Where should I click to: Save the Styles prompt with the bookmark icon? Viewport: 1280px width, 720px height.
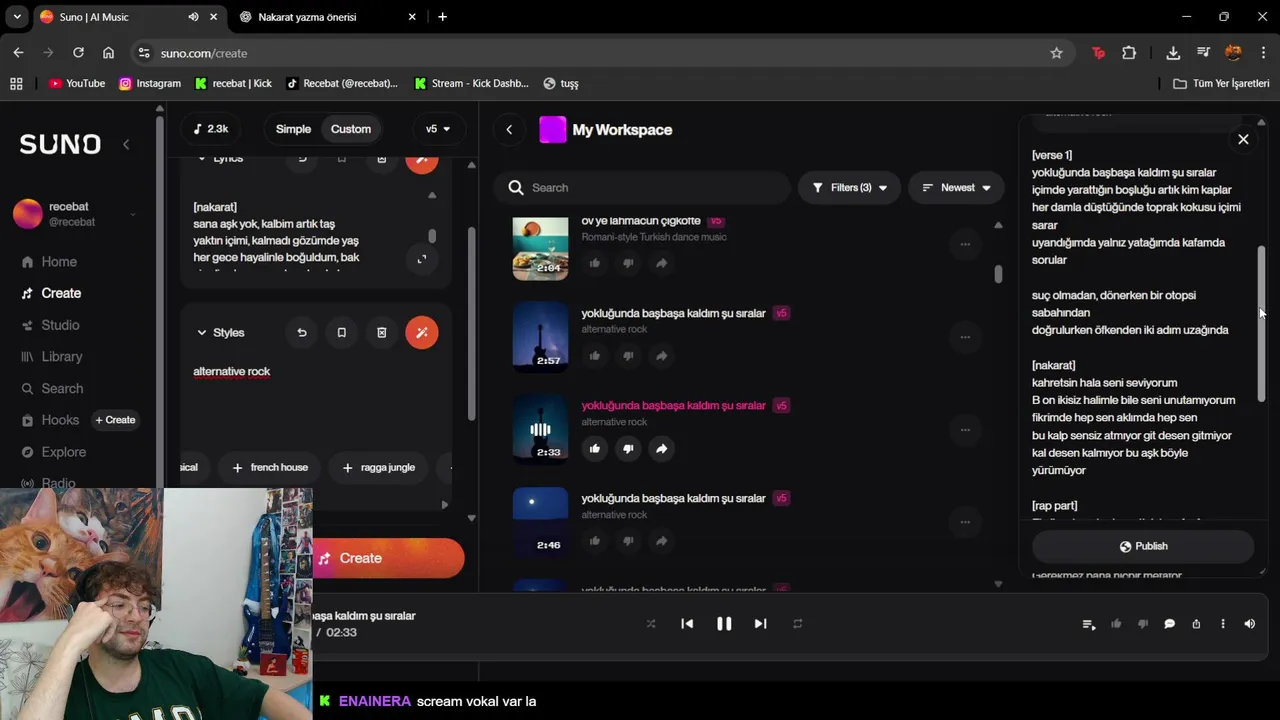[342, 333]
